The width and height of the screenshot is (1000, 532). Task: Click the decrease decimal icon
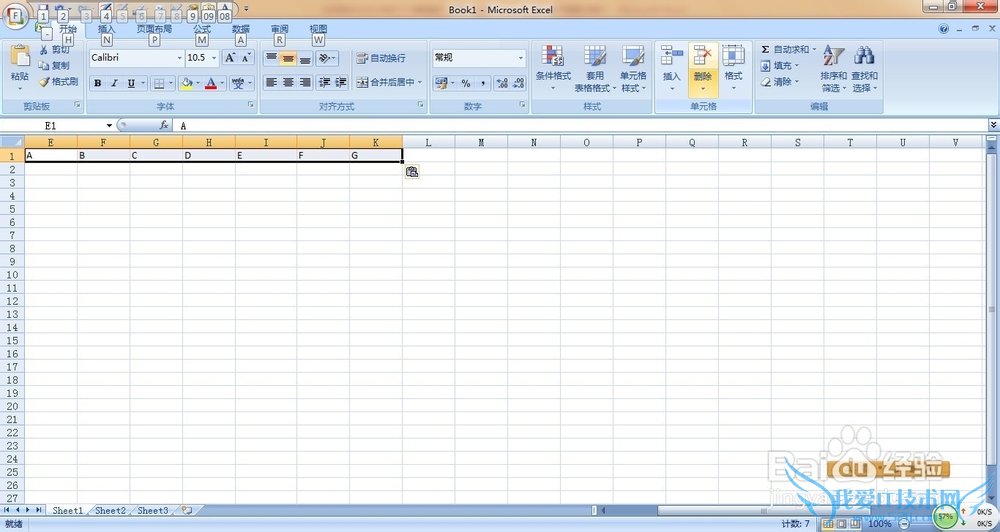coord(518,83)
